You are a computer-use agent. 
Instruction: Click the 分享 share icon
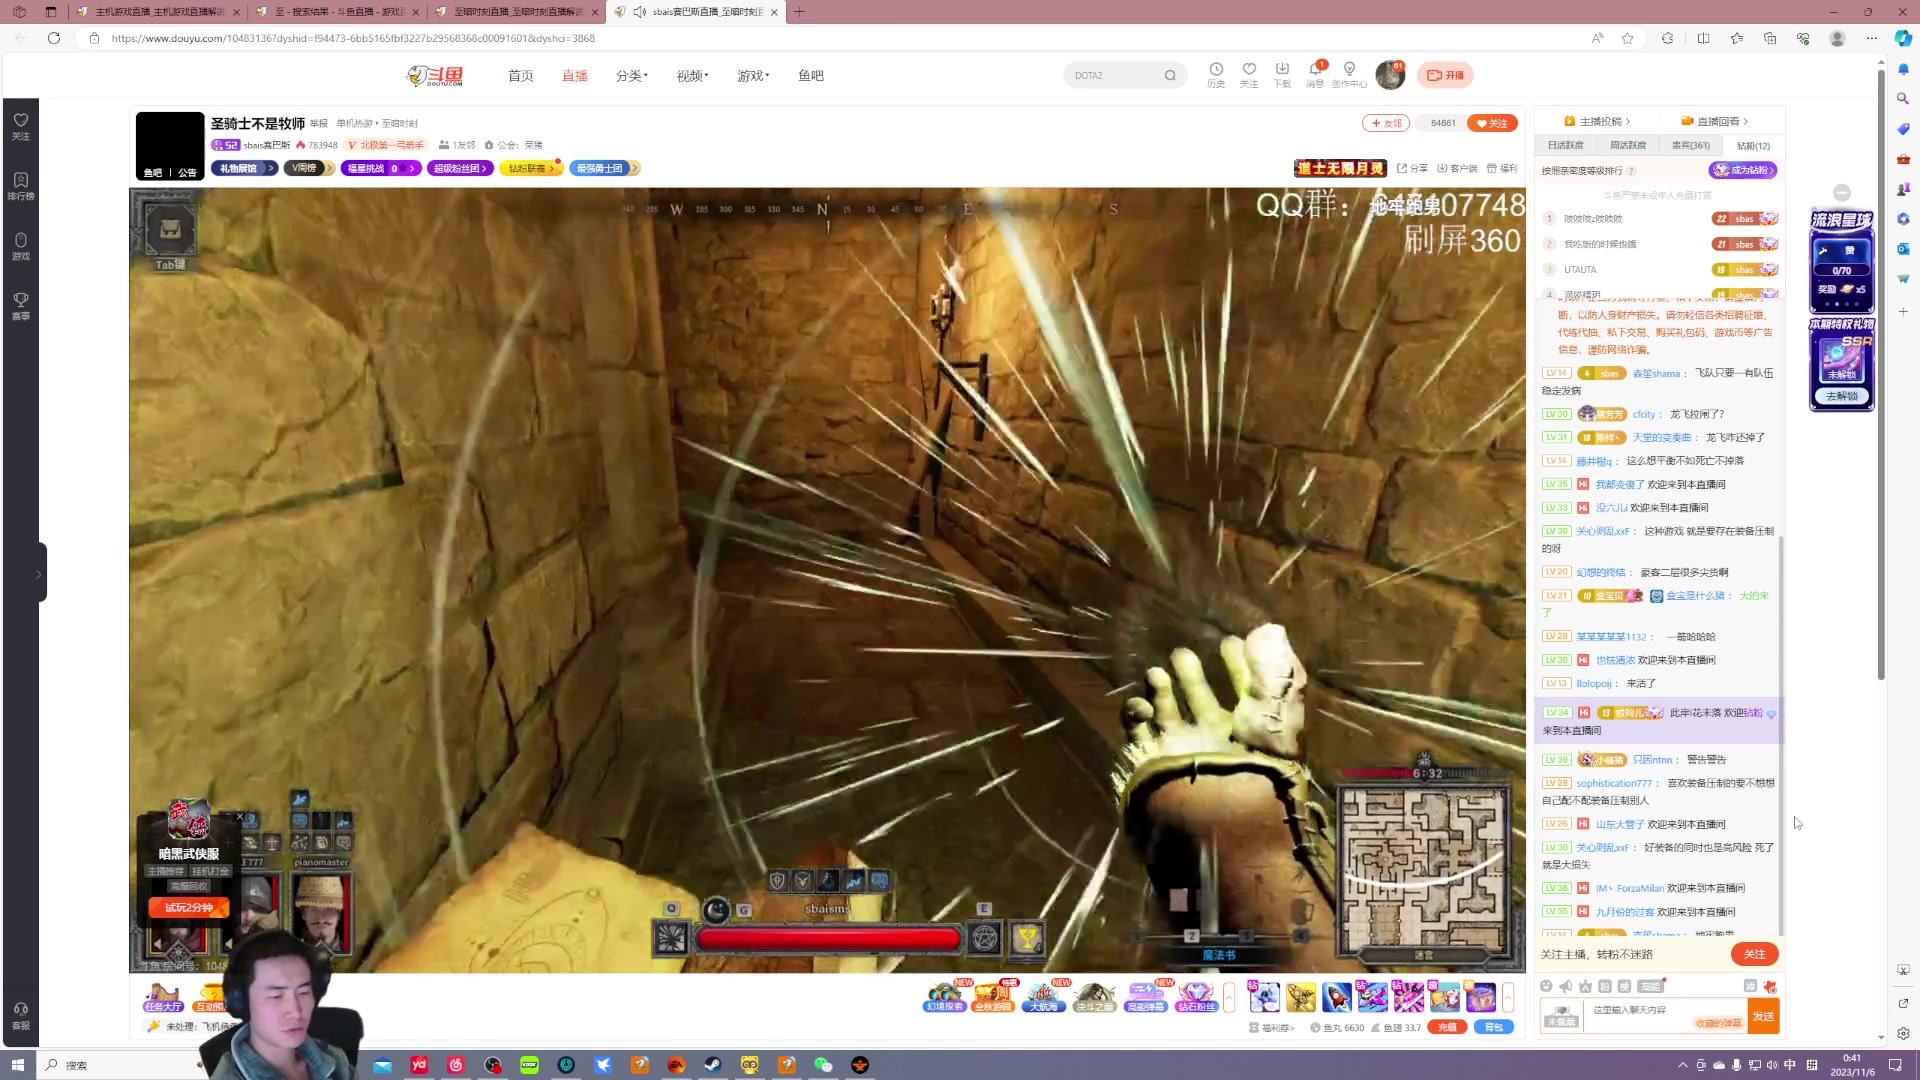(x=1412, y=169)
